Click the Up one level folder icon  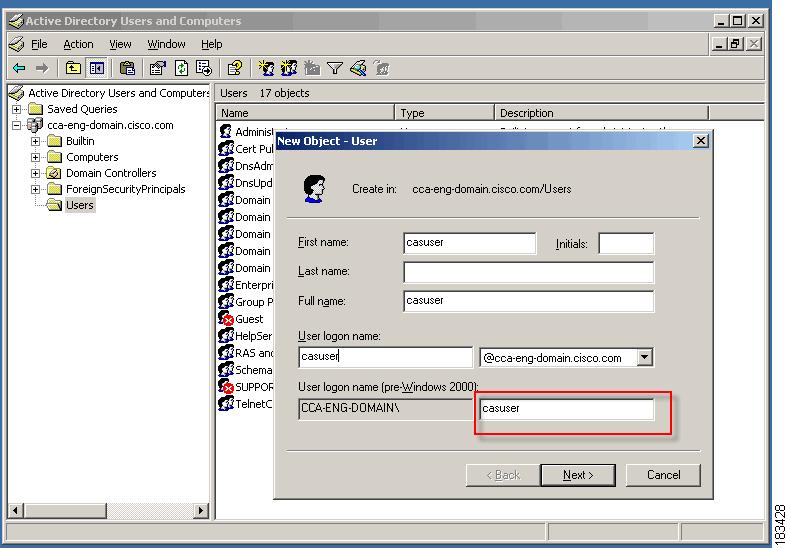[x=73, y=68]
